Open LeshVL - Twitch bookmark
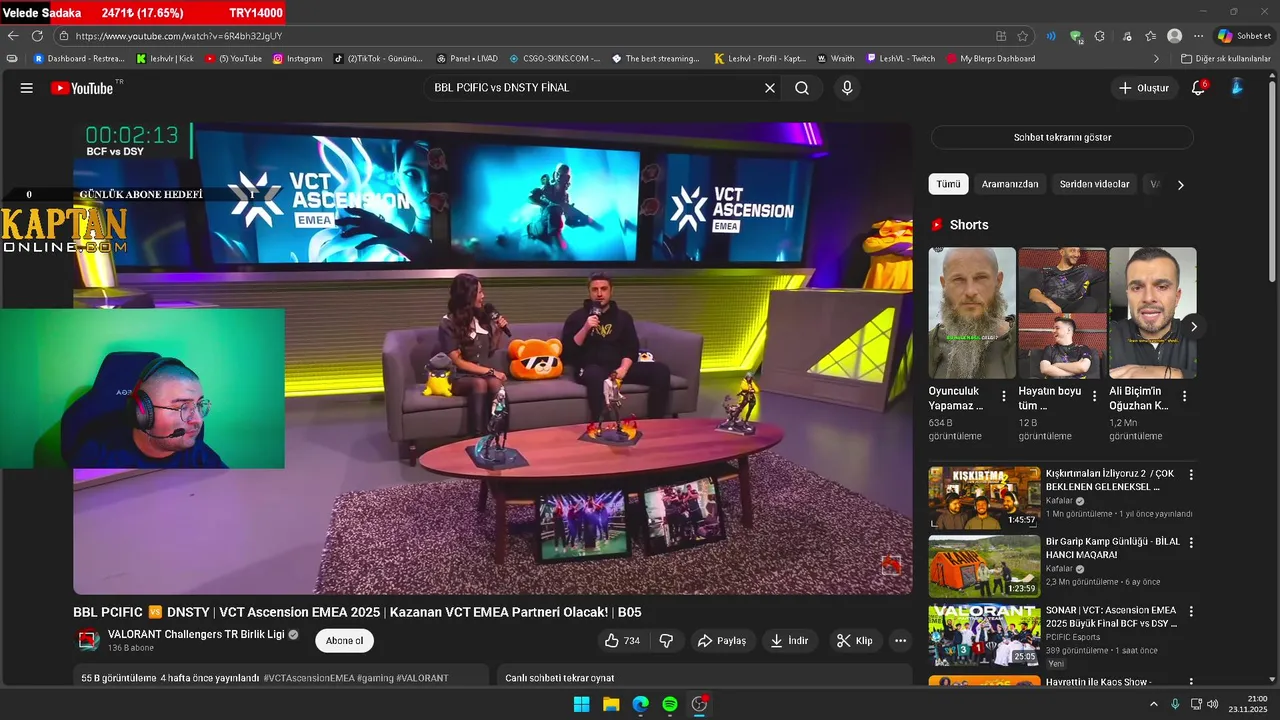The width and height of the screenshot is (1280, 720). [x=901, y=59]
